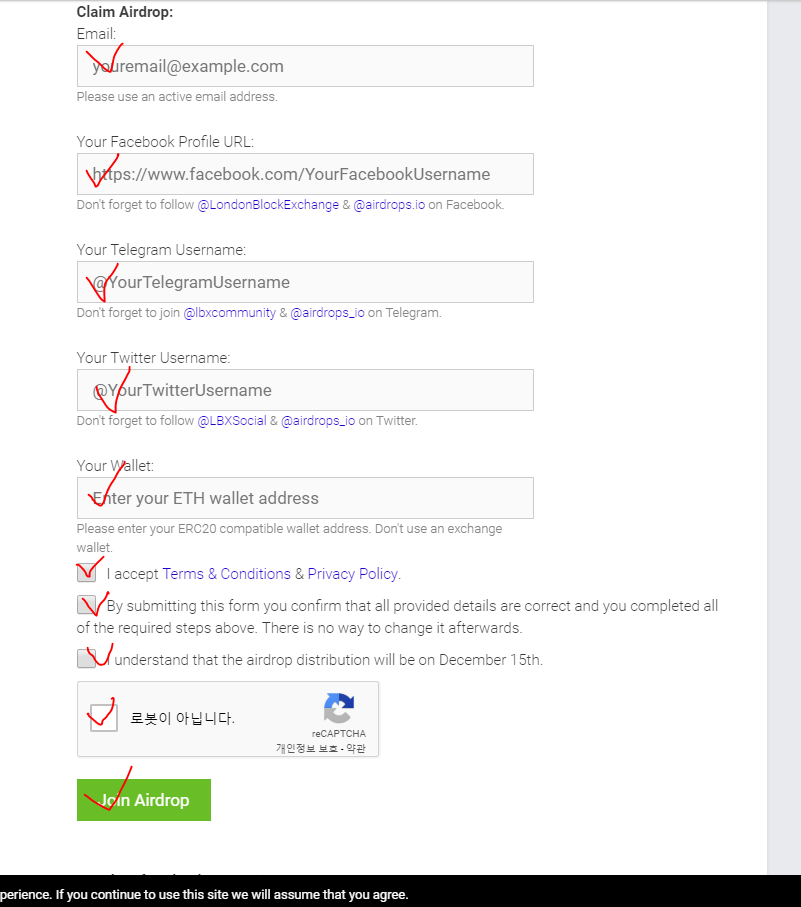Follow the @LondonBlockExchange Facebook link
Viewport: 801px width, 907px height.
268,205
